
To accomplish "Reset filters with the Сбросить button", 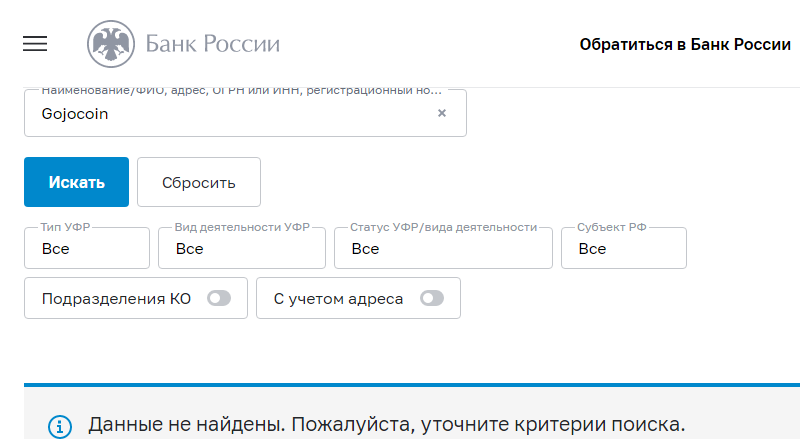I will pyautogui.click(x=199, y=182).
